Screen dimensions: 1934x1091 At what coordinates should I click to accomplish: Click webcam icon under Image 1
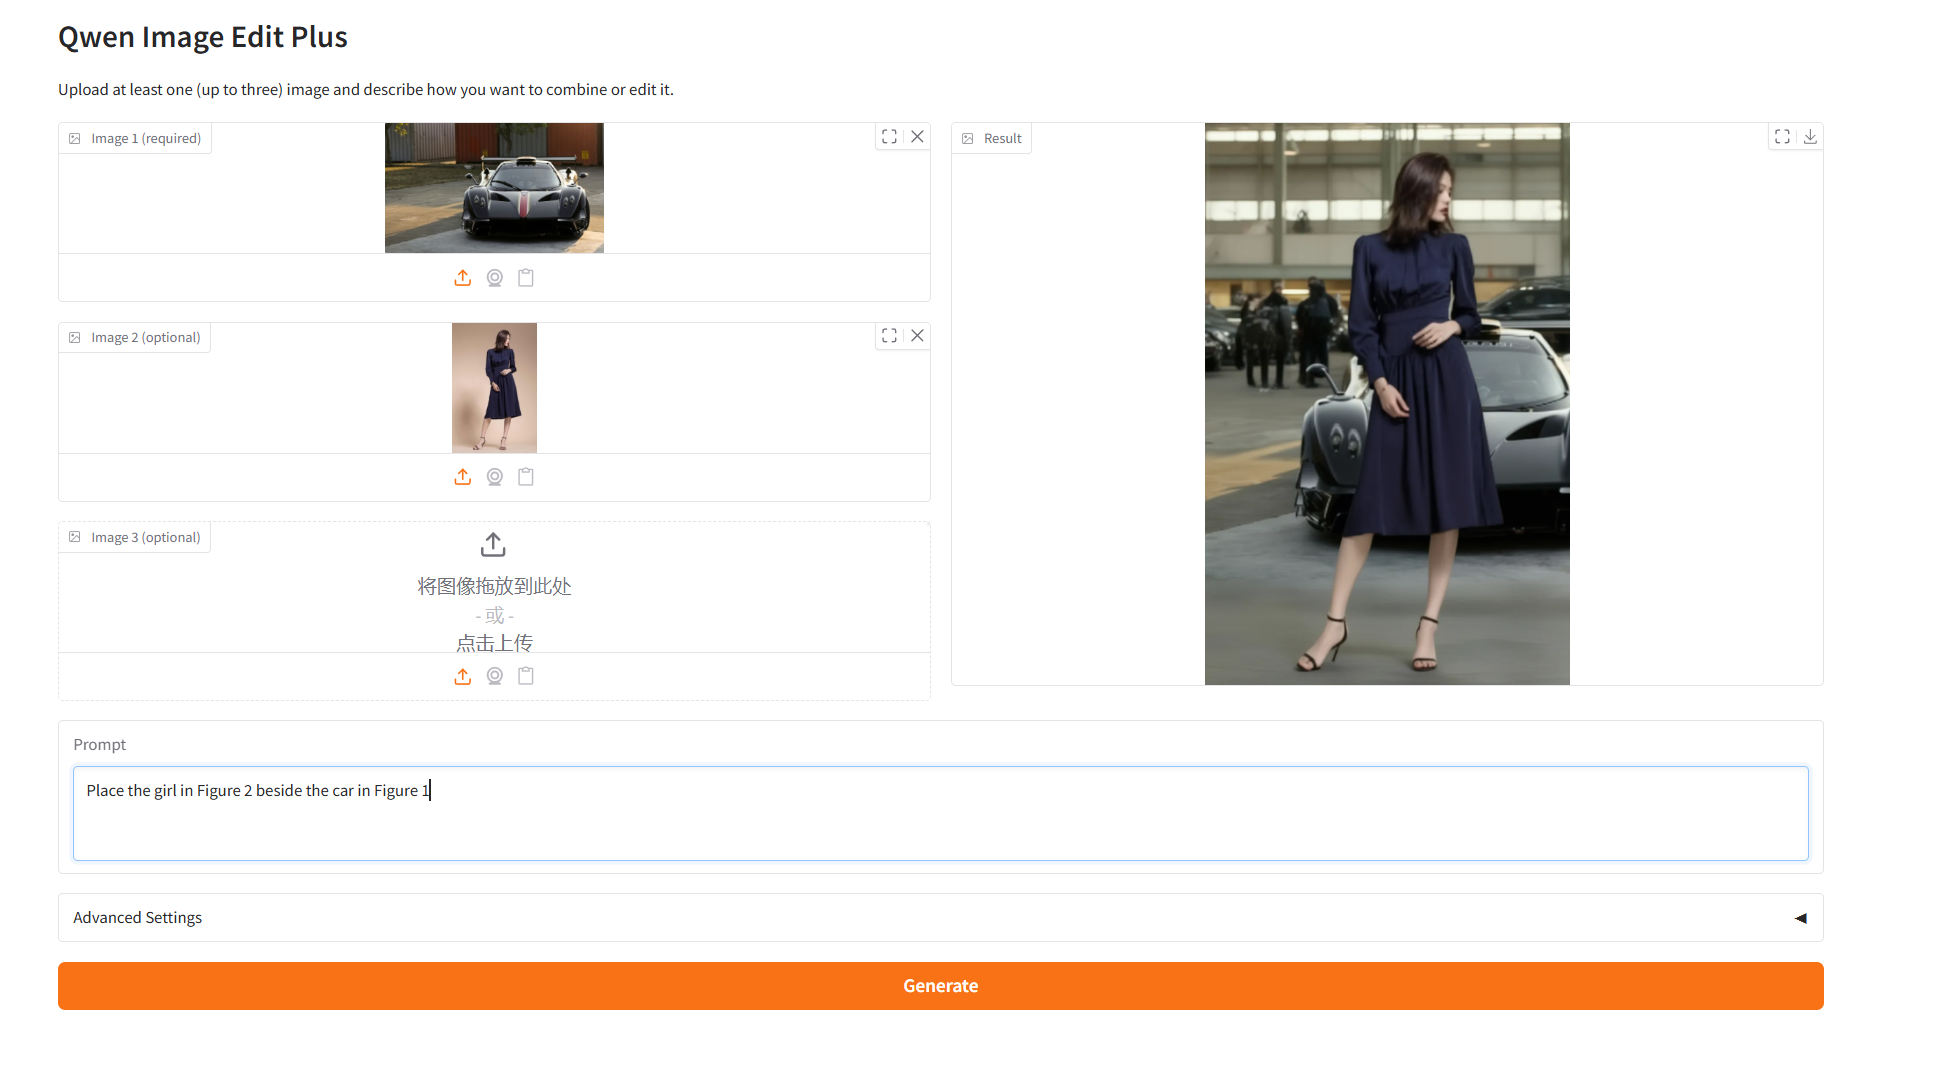(x=494, y=278)
